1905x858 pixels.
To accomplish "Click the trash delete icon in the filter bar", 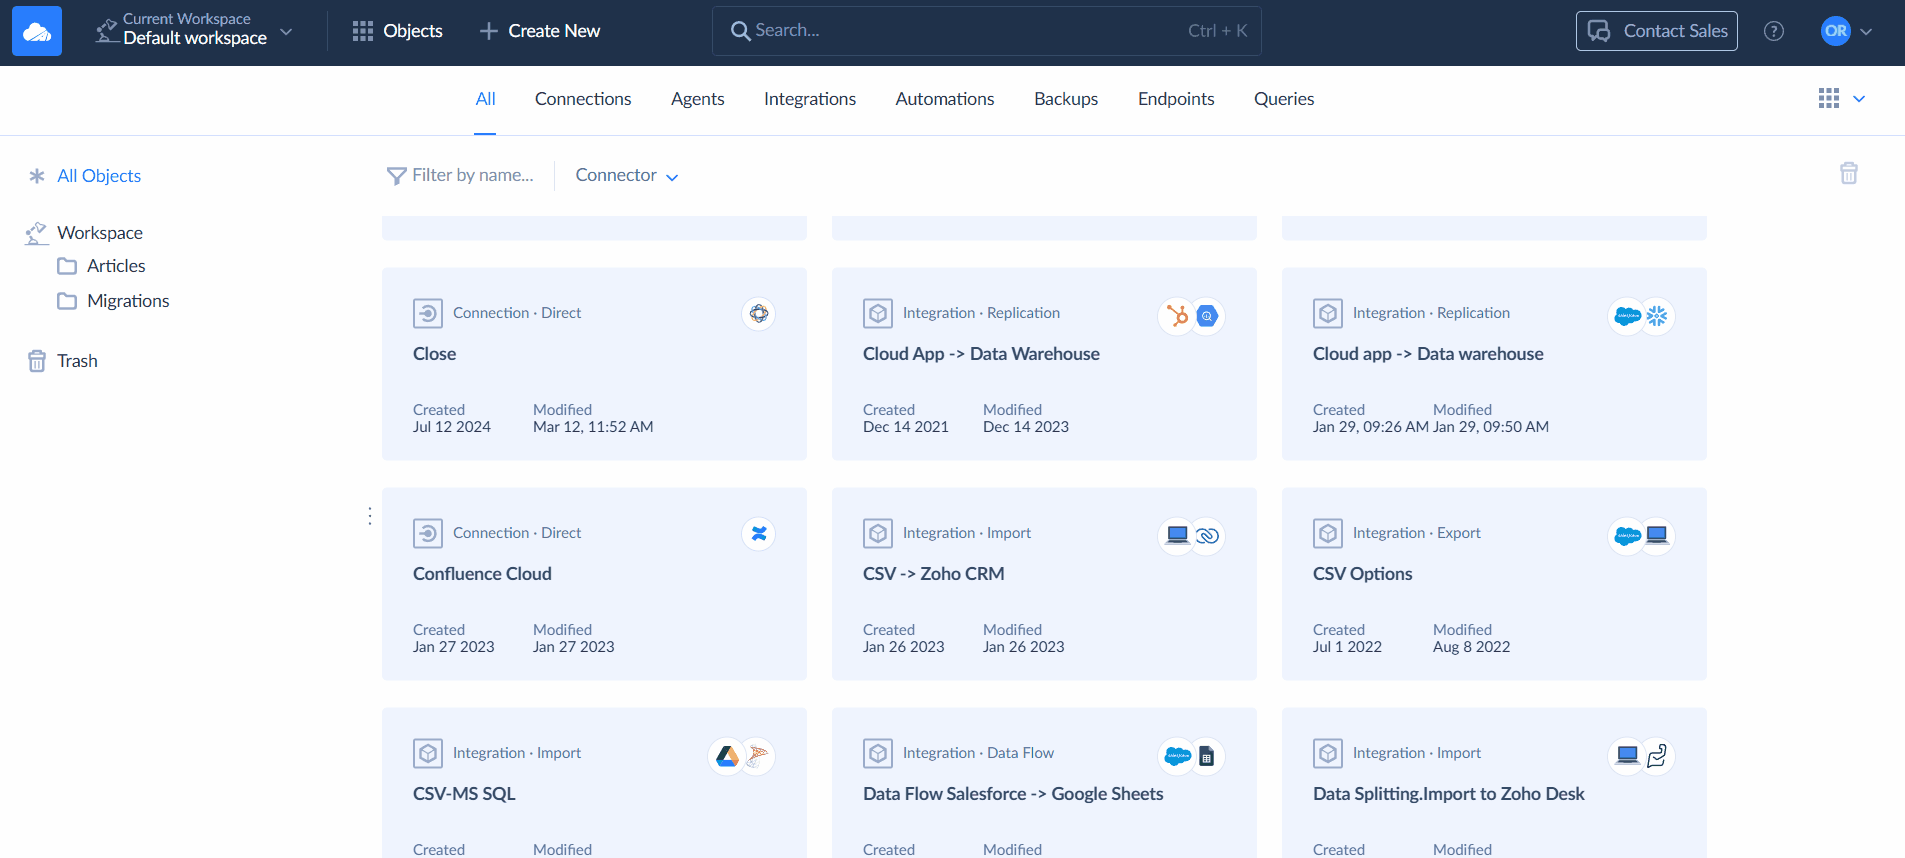I will 1849,173.
